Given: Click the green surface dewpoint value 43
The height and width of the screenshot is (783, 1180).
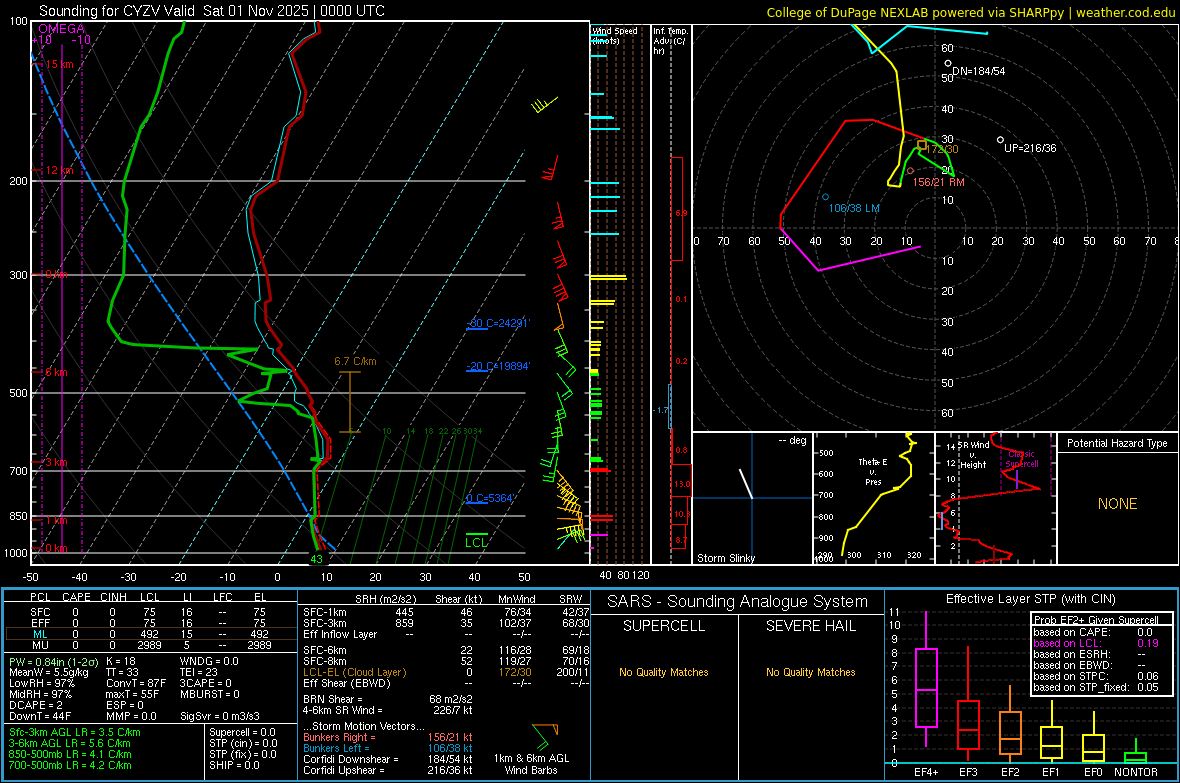Looking at the screenshot, I should point(316,559).
